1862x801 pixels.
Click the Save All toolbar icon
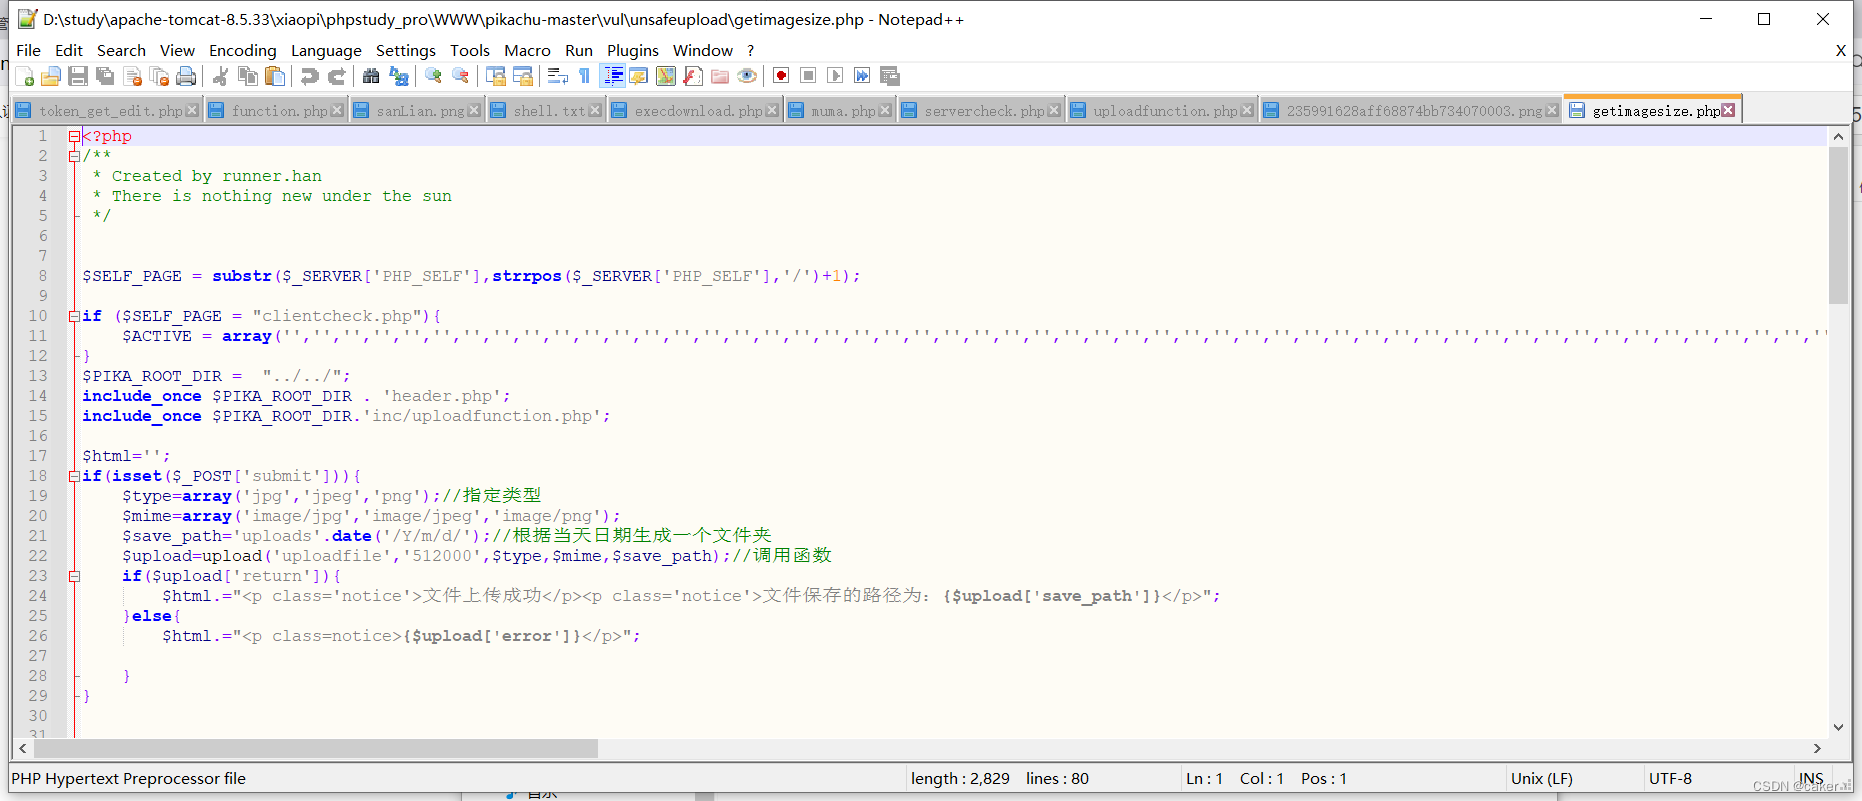click(x=105, y=76)
